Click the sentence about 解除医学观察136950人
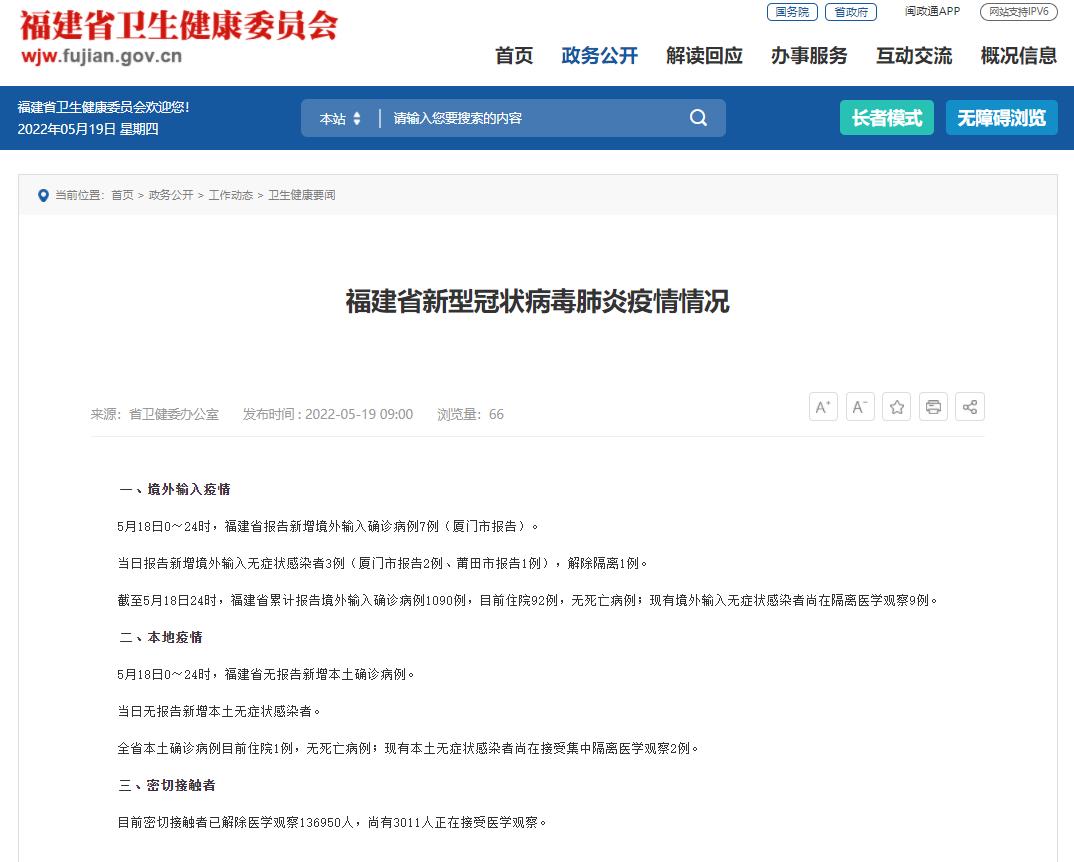Screen dimensions: 1074x862 332,822
